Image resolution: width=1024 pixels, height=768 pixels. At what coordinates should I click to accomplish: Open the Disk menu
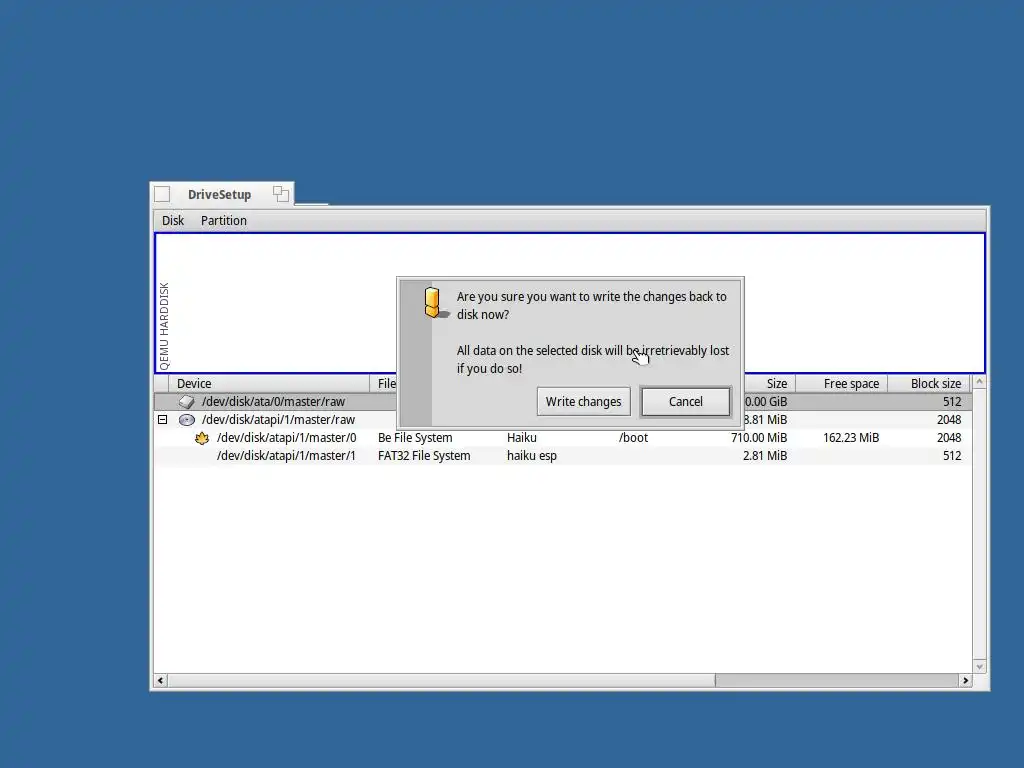[x=173, y=221]
